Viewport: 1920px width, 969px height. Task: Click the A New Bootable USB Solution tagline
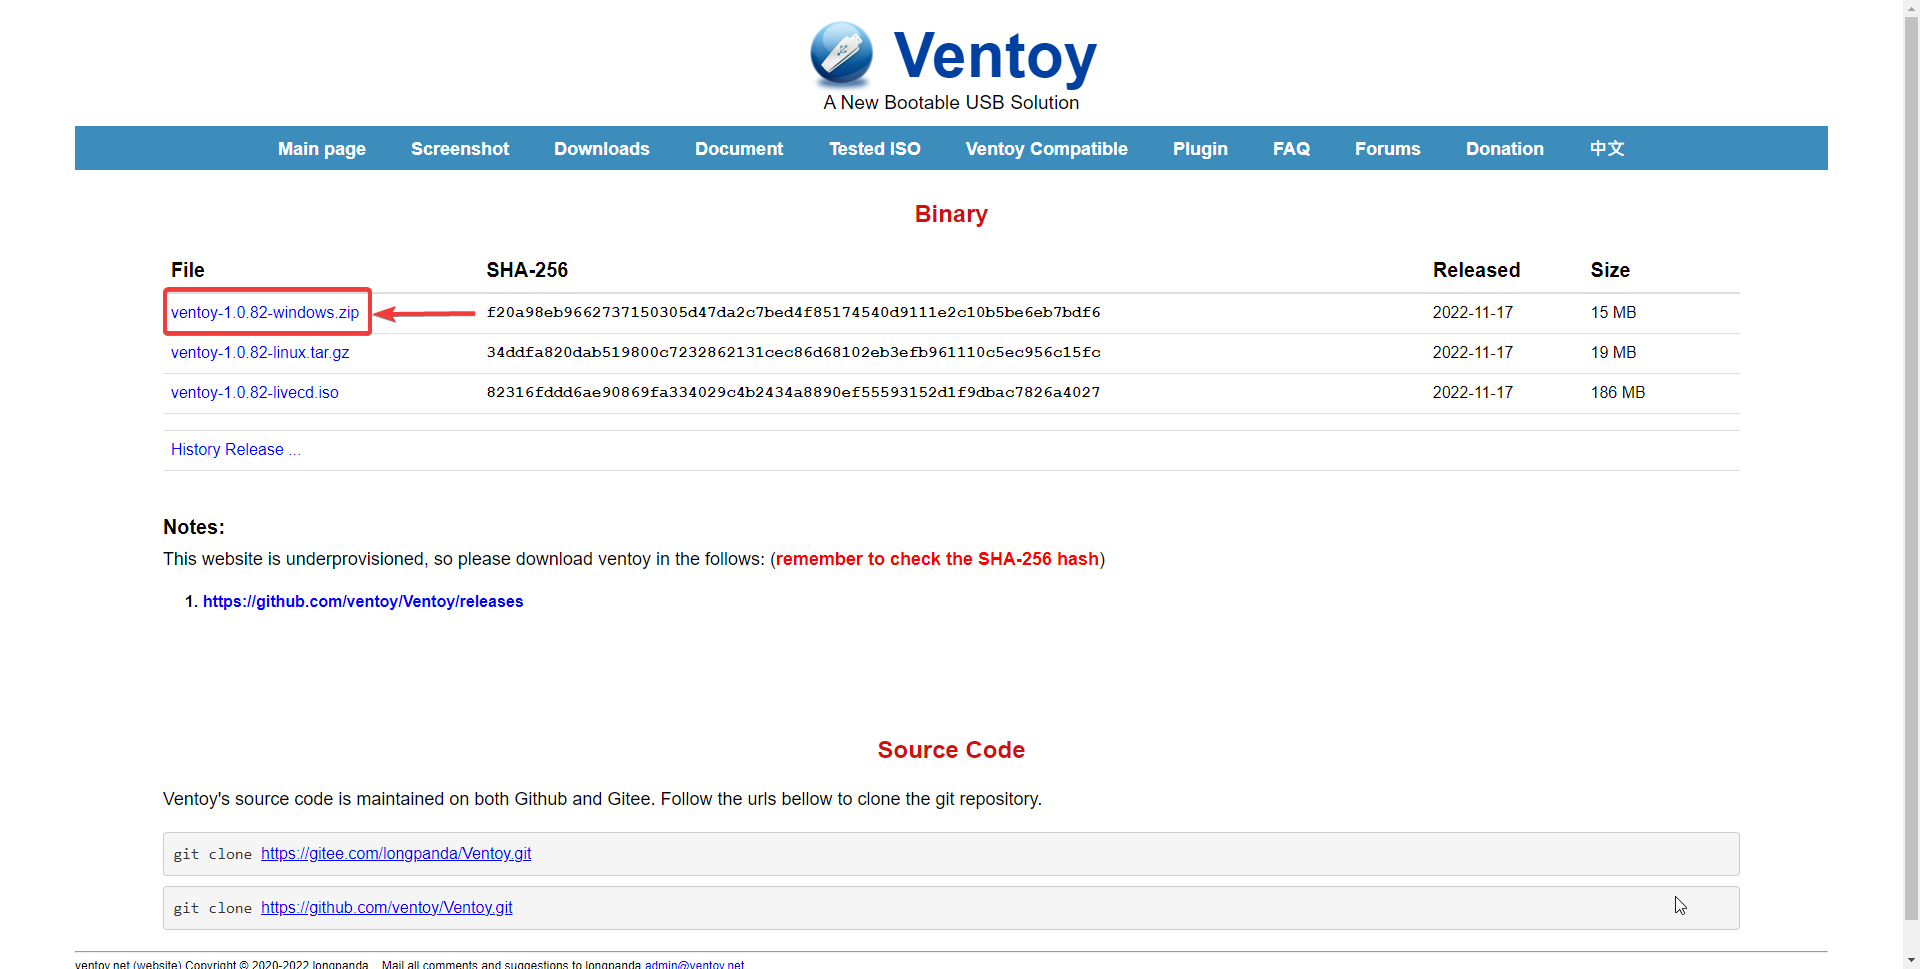(951, 103)
